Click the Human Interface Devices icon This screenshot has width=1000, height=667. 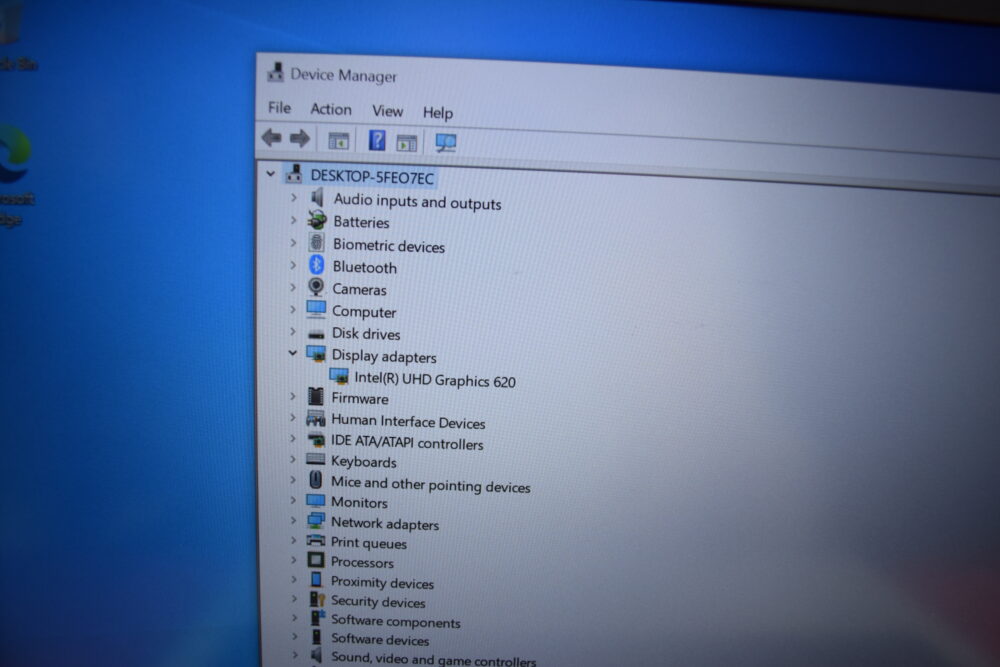click(x=316, y=418)
